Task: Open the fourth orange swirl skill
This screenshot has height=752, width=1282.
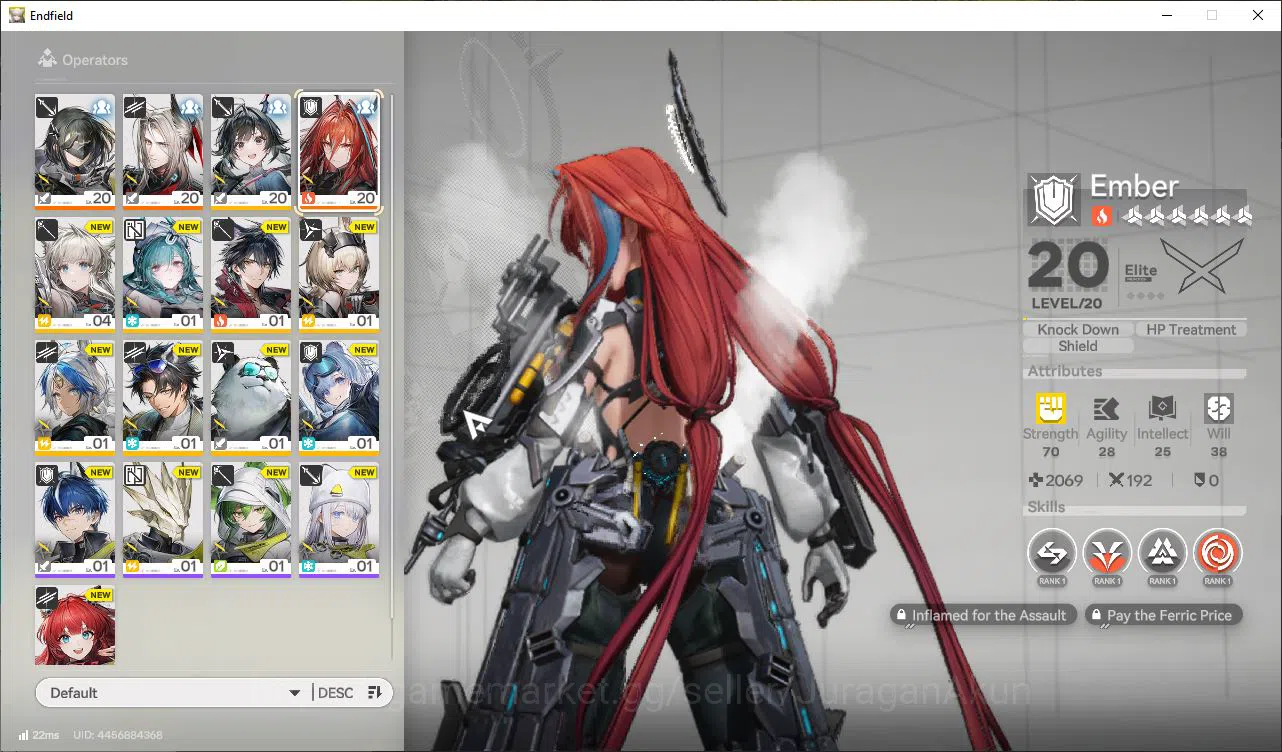Action: 1217,552
